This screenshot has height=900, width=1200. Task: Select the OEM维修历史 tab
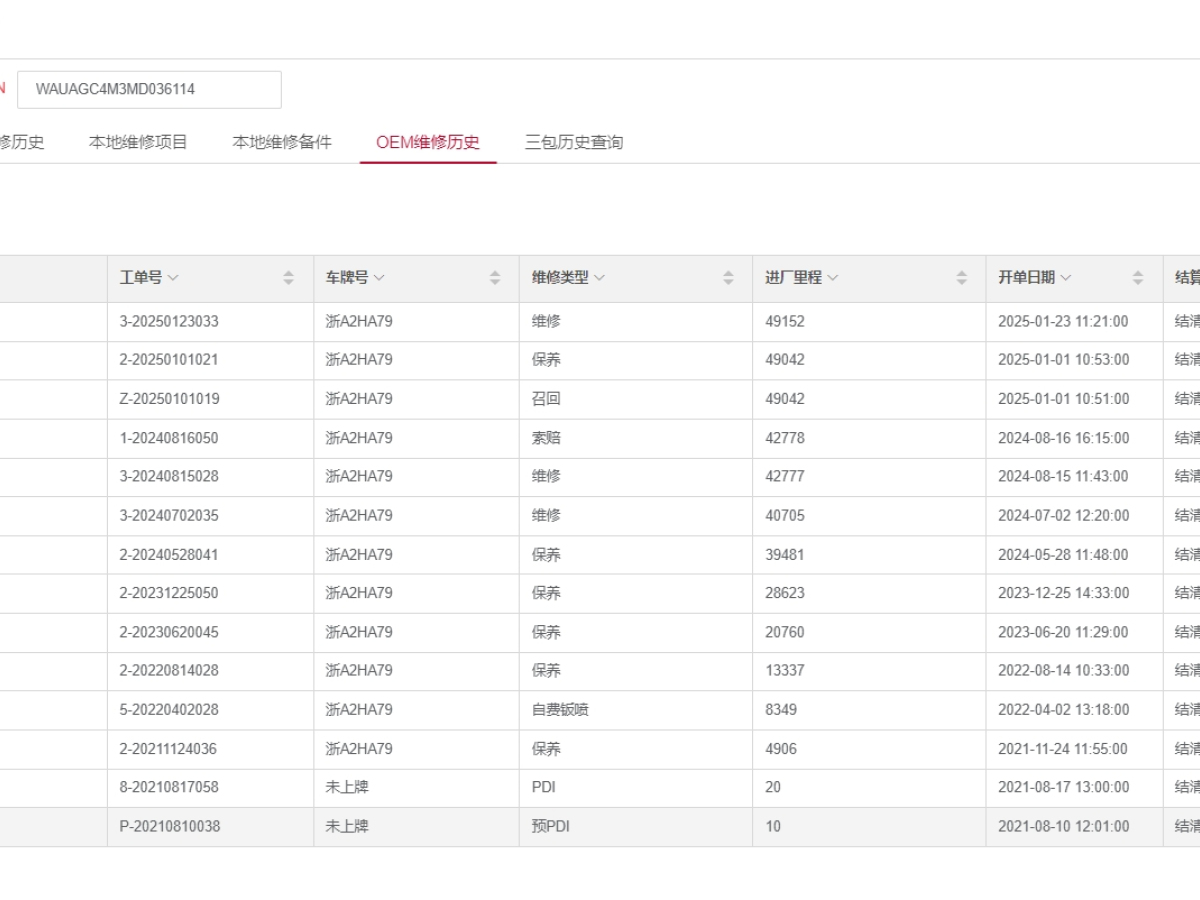[x=428, y=142]
